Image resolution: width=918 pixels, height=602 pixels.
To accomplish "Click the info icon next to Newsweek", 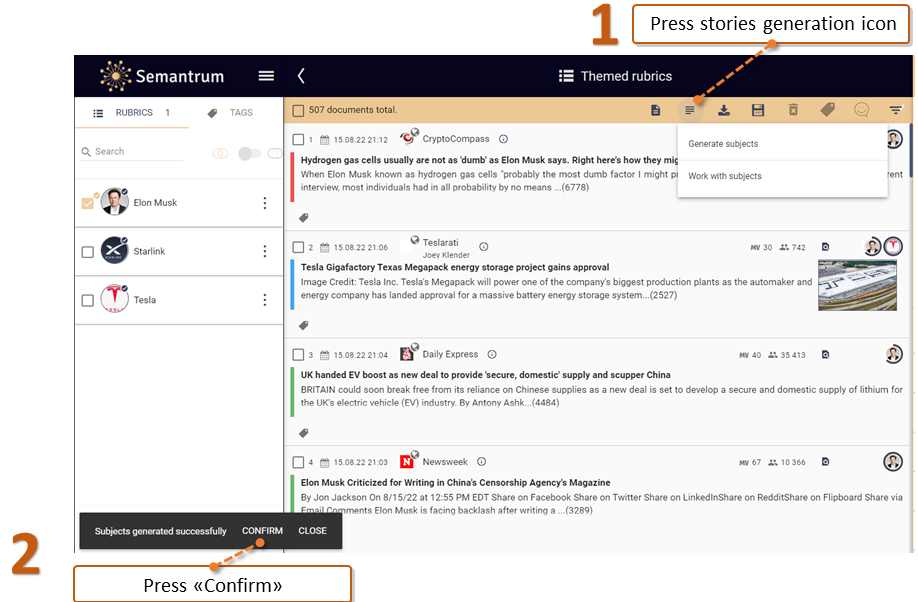I will click(482, 461).
